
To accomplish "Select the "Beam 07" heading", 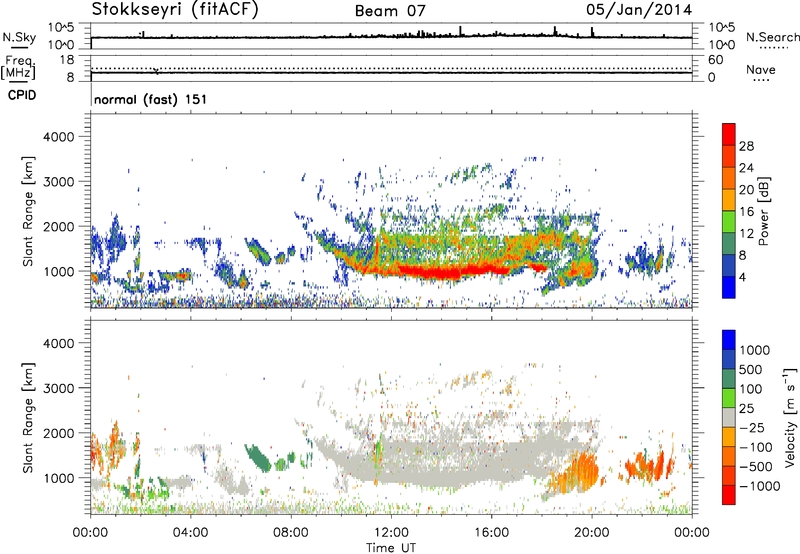I will coord(390,11).
